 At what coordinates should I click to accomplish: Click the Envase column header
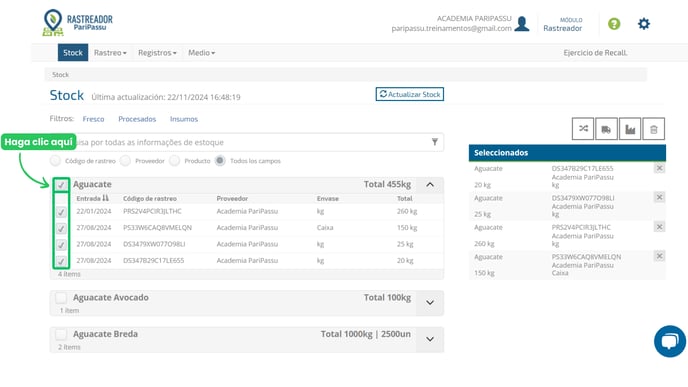328,198
